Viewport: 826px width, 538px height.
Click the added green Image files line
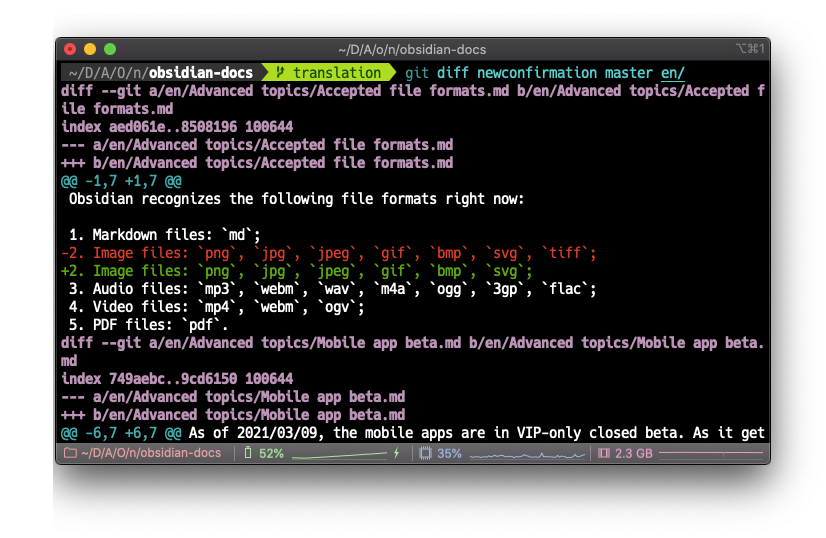[297, 271]
